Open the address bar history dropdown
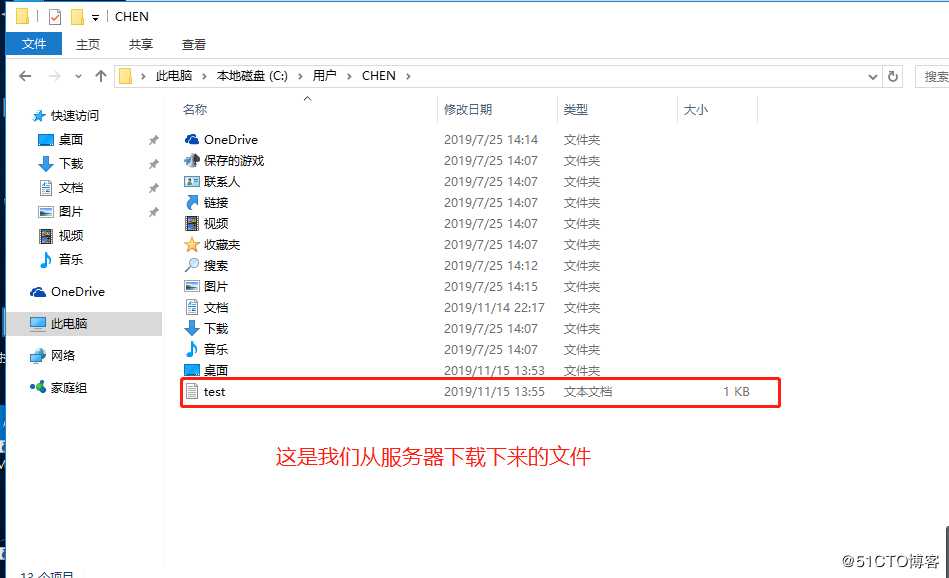The width and height of the screenshot is (949, 578). pyautogui.click(x=872, y=77)
